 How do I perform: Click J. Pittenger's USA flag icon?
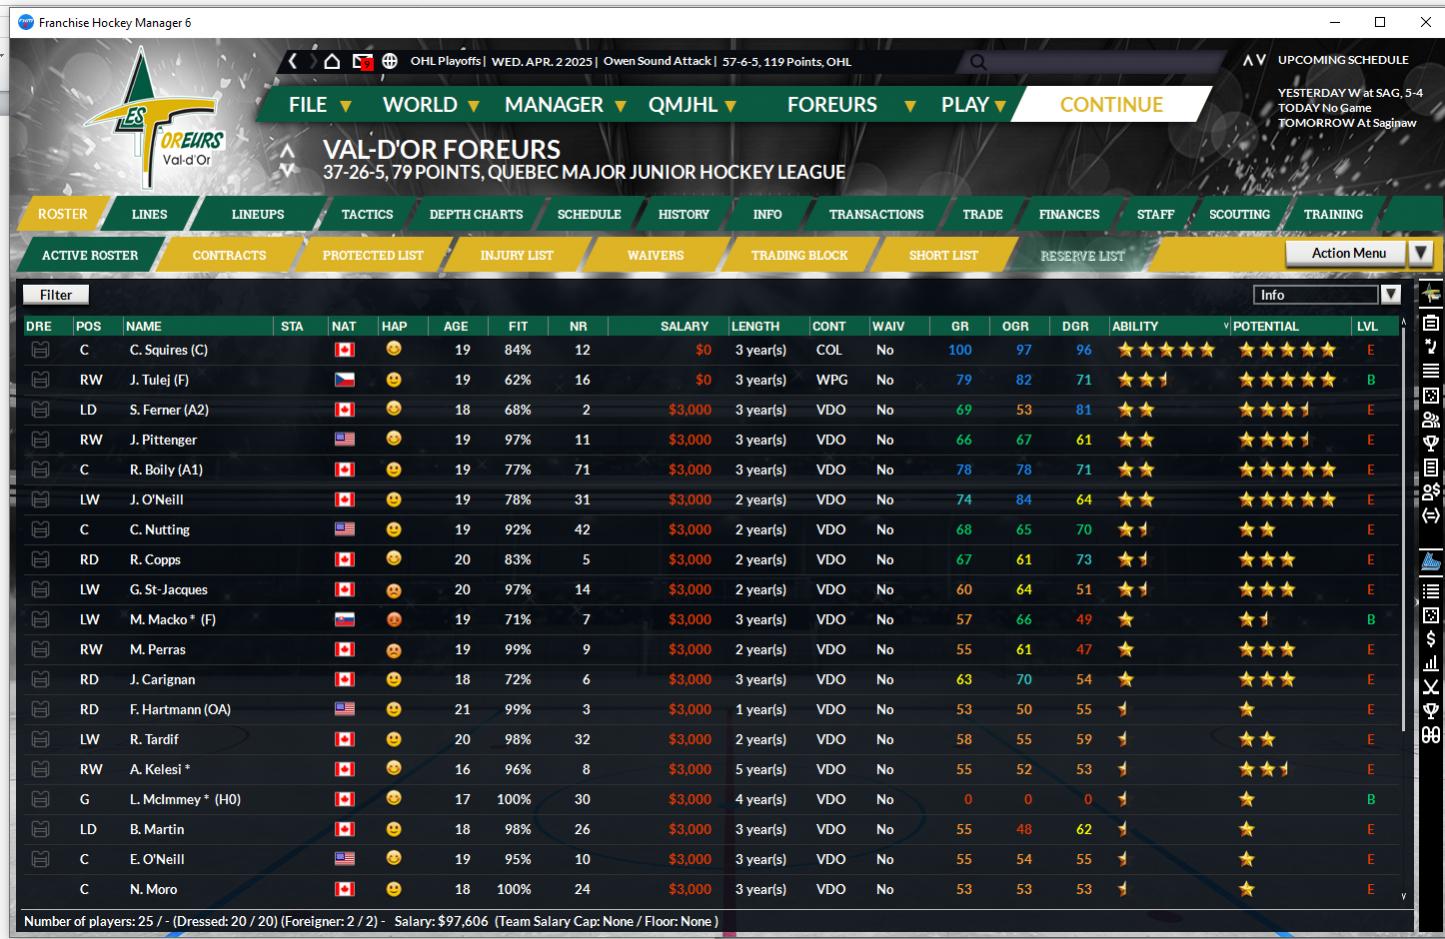[x=344, y=440]
